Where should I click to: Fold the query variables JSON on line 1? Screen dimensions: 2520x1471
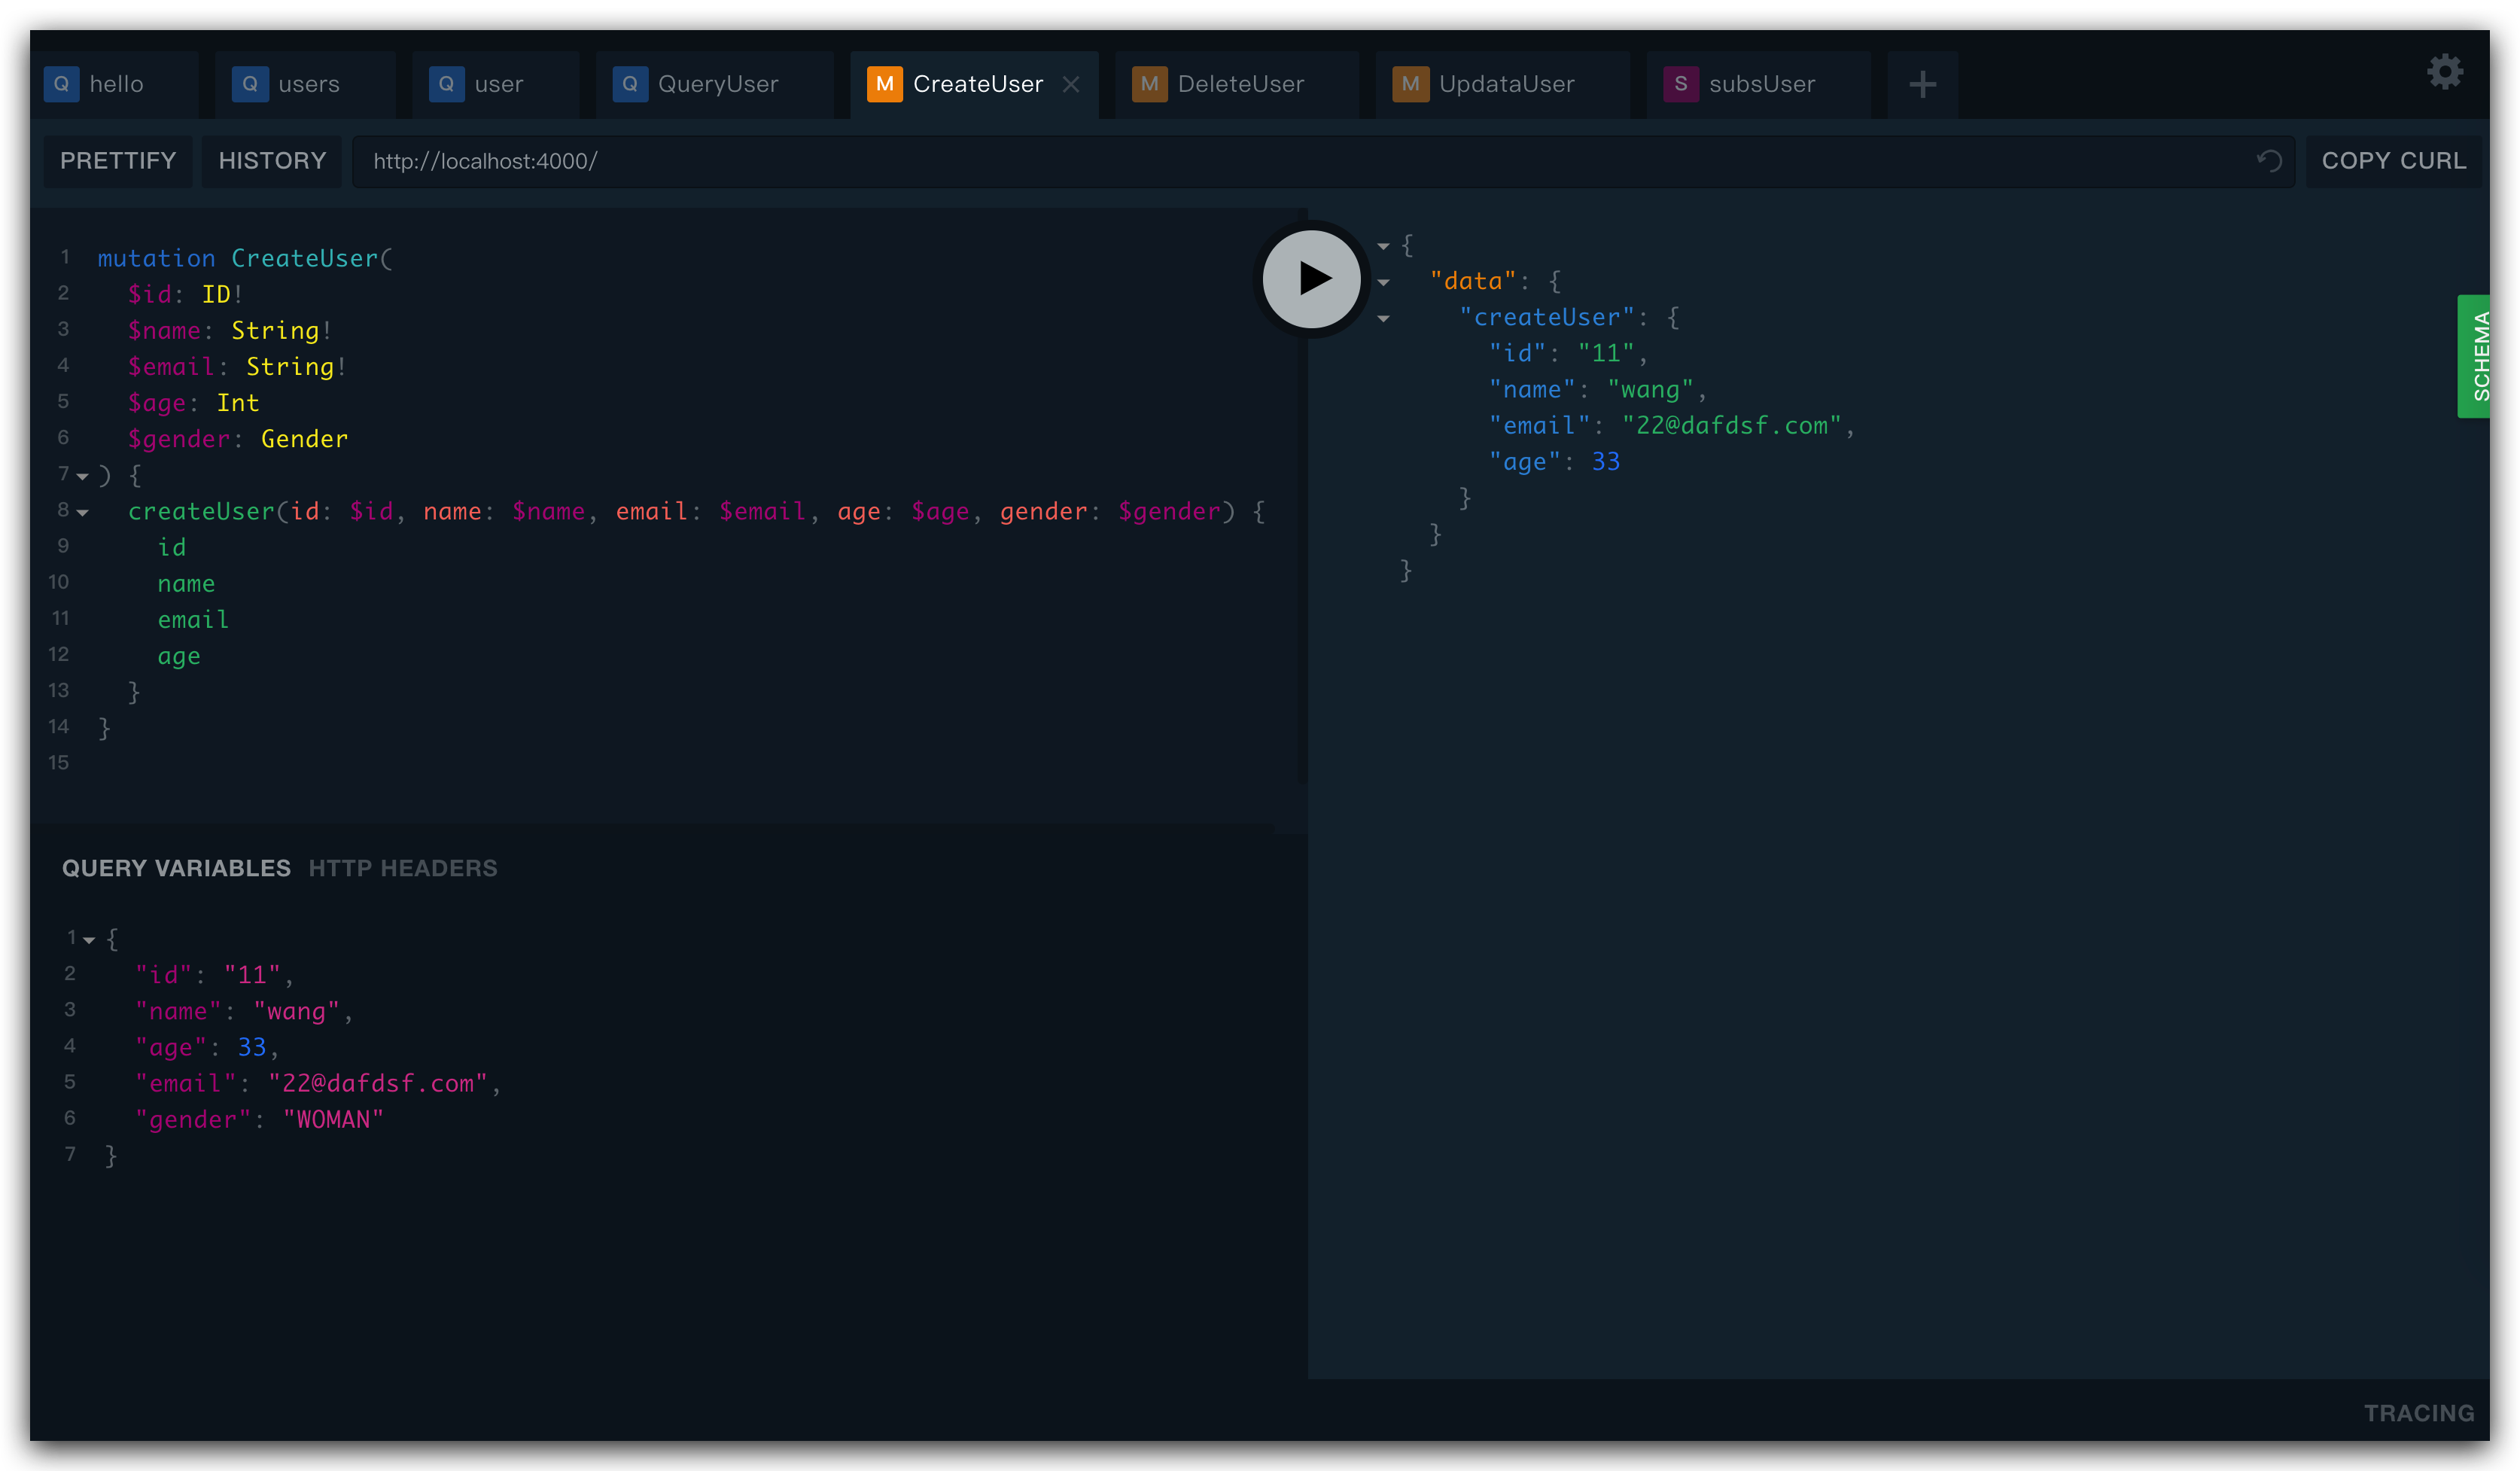89,940
